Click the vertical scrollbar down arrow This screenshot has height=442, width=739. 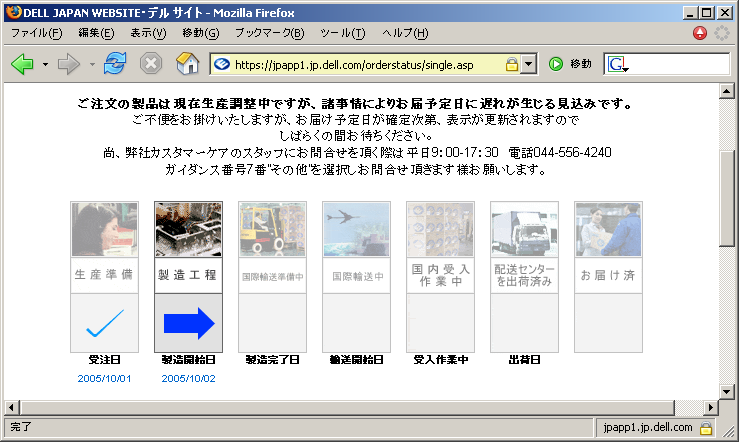click(x=728, y=390)
